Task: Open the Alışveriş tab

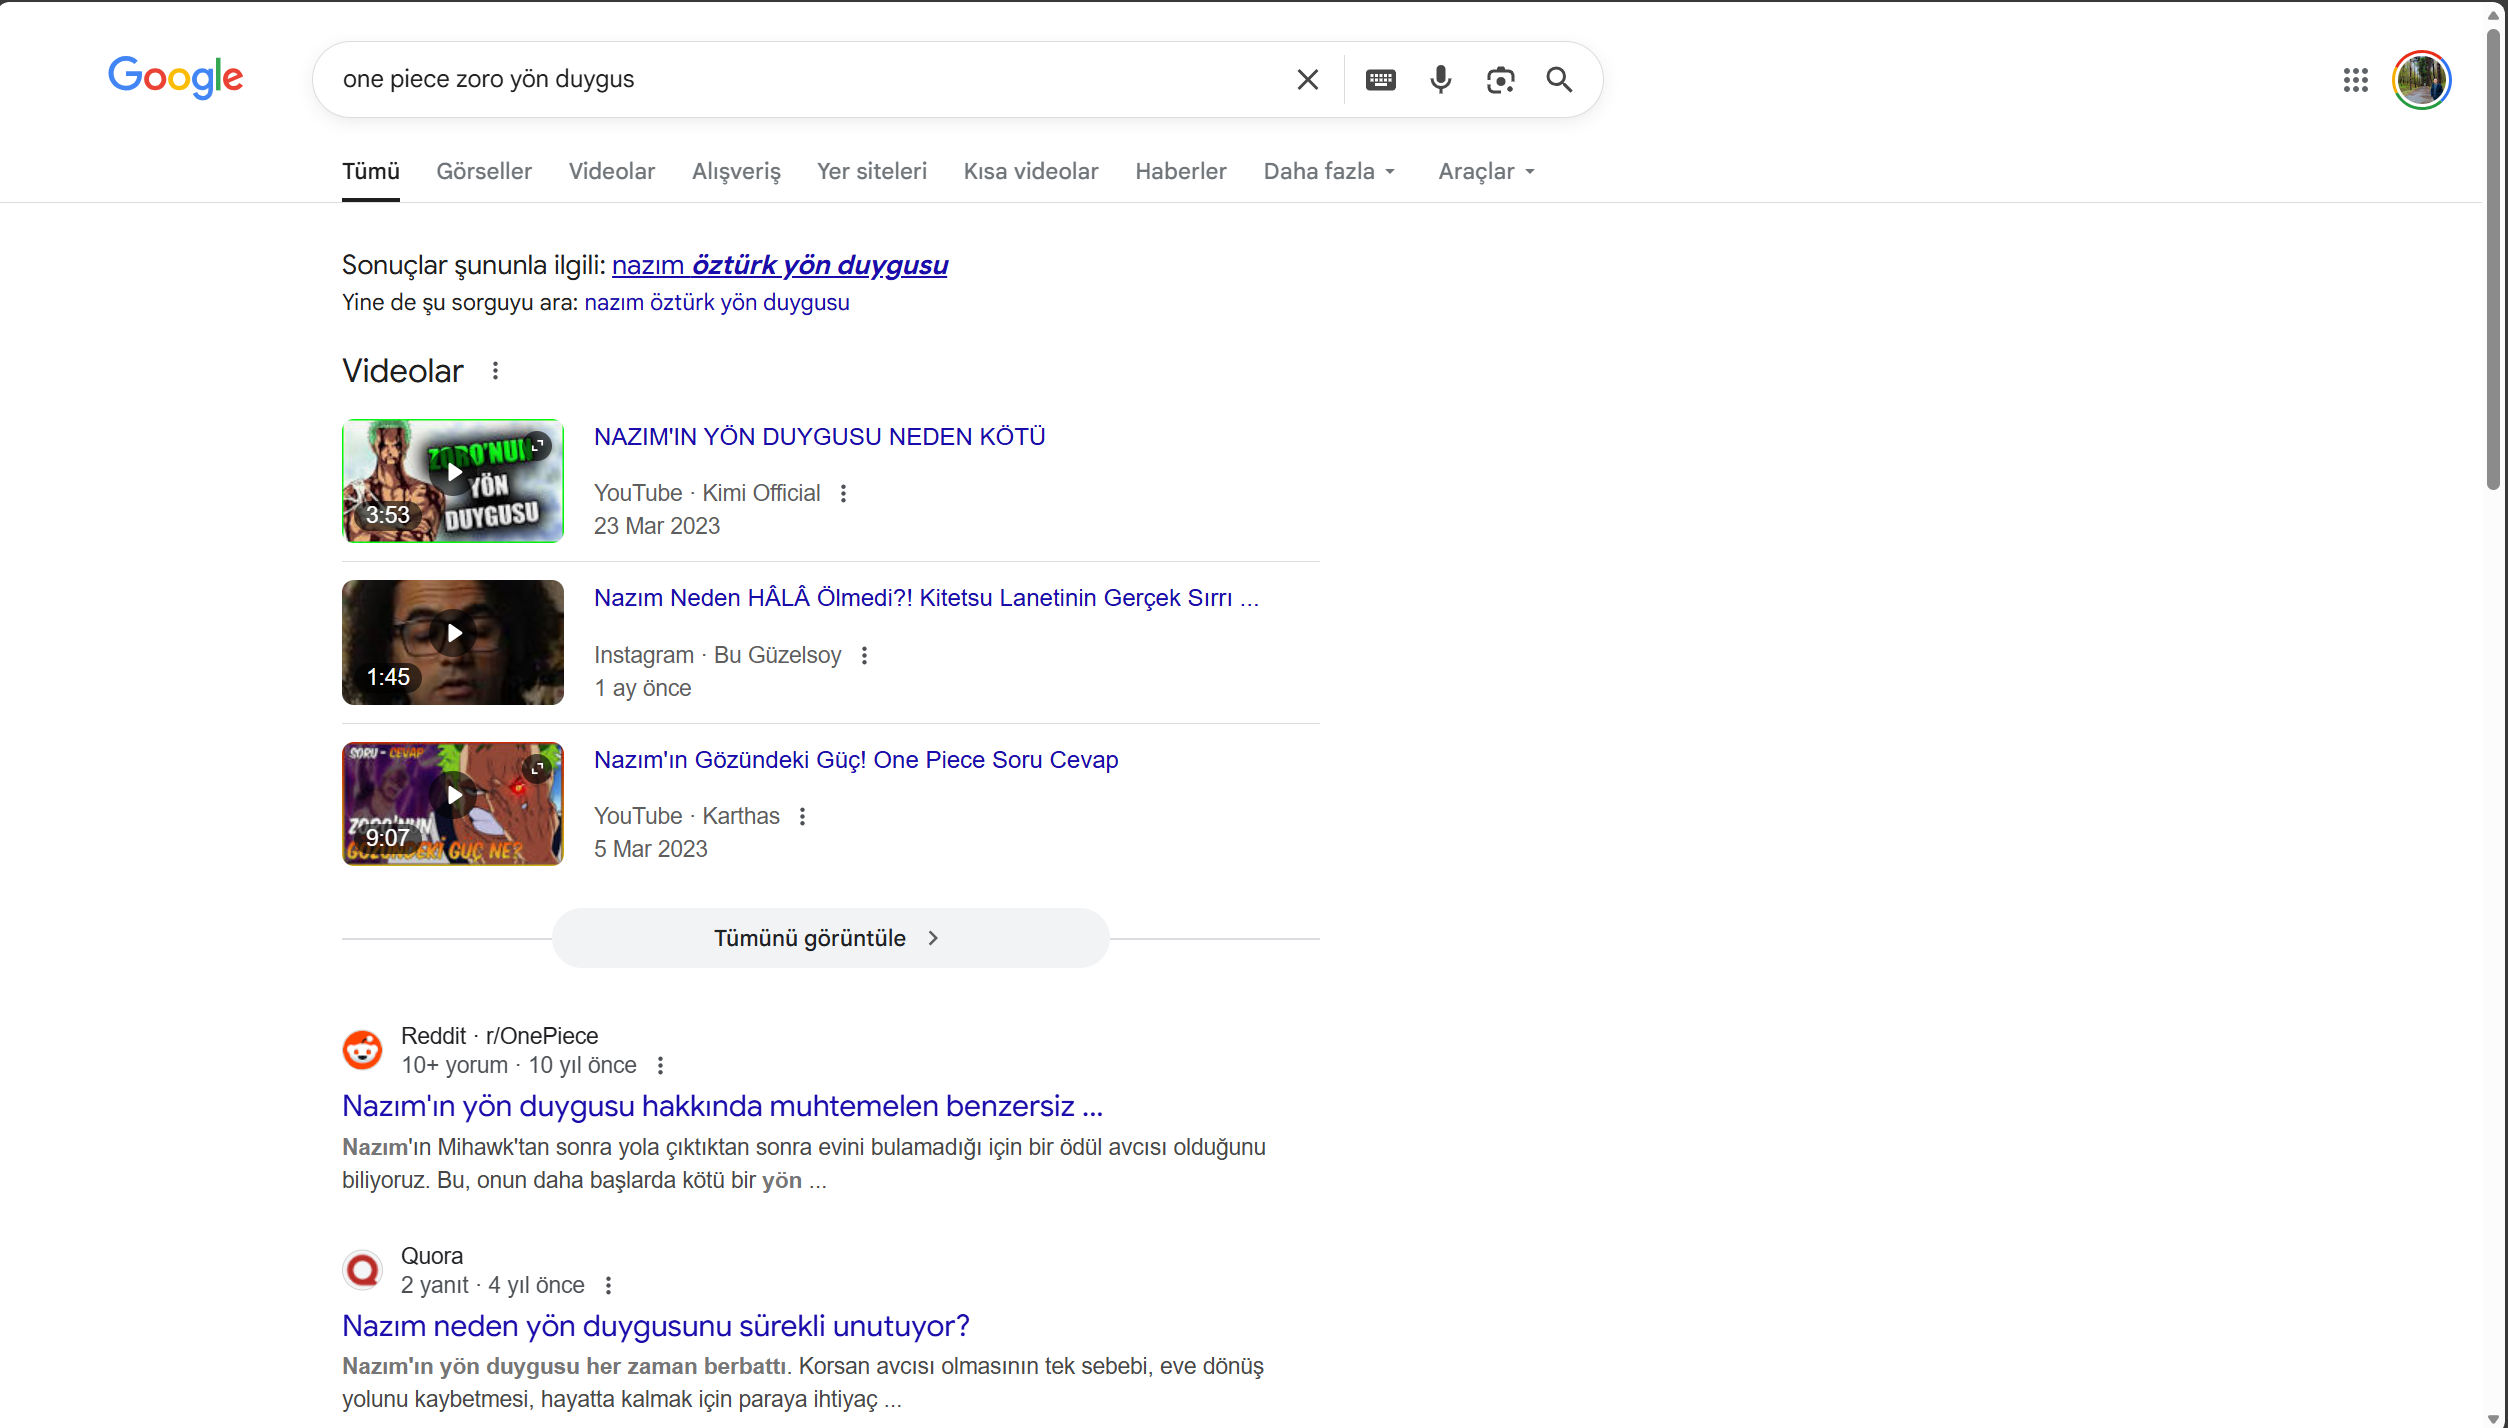Action: point(736,171)
